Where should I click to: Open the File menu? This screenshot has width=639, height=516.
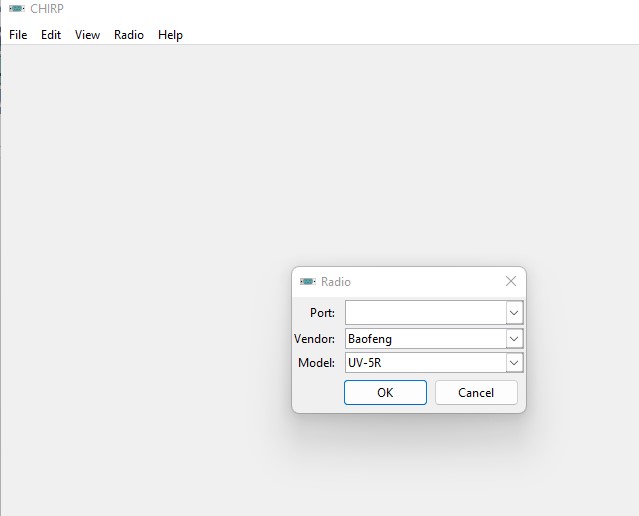pos(18,35)
